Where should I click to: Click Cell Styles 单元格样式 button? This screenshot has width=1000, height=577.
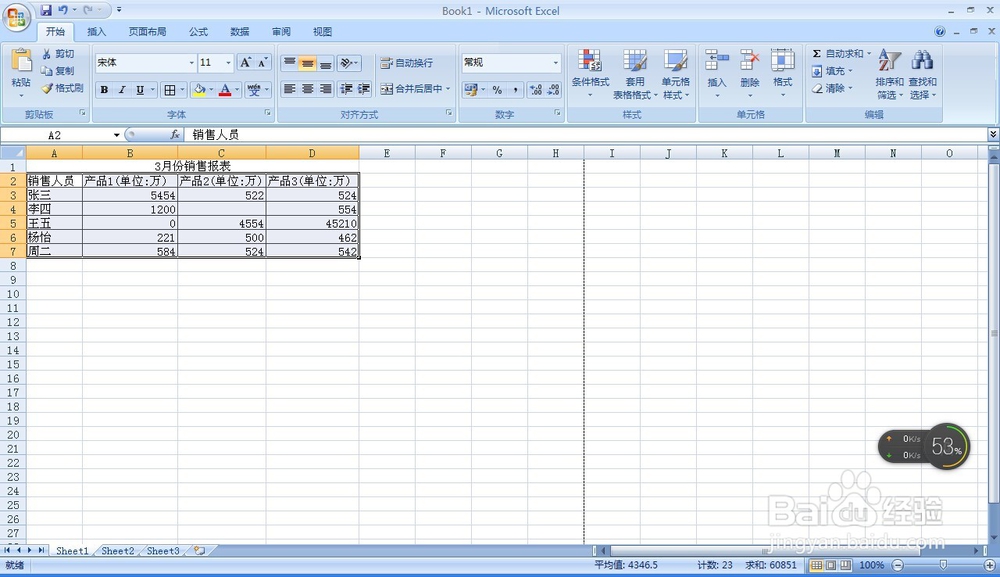coord(675,74)
